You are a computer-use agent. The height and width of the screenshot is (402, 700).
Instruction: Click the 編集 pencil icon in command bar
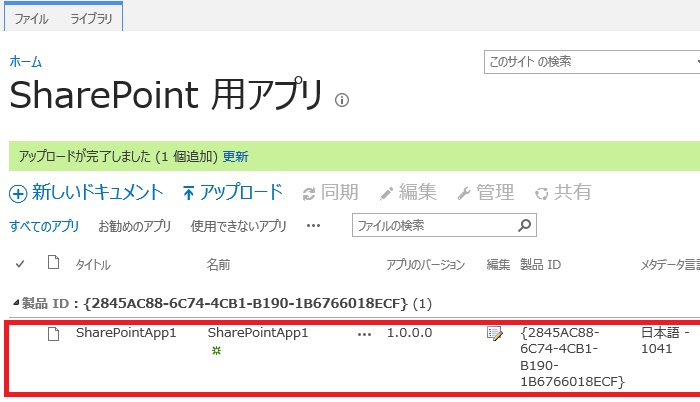[x=386, y=194]
